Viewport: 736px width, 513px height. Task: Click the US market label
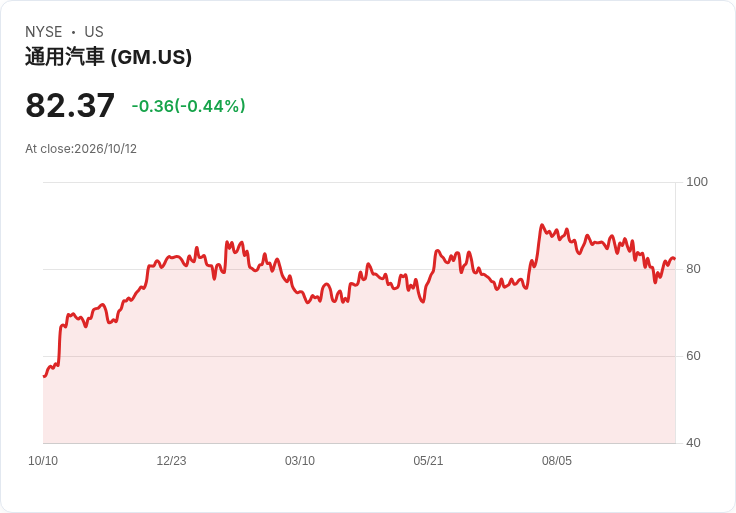coord(94,32)
